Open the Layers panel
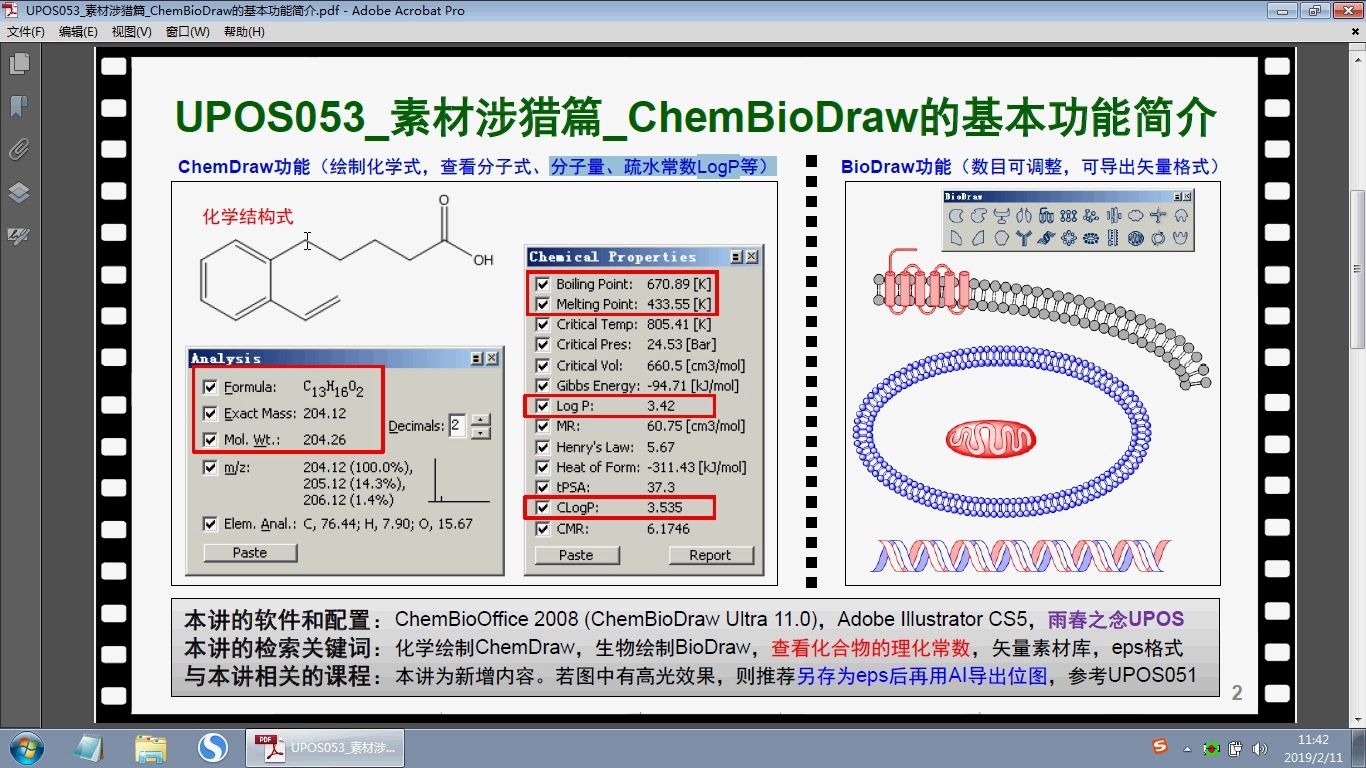 [20, 192]
